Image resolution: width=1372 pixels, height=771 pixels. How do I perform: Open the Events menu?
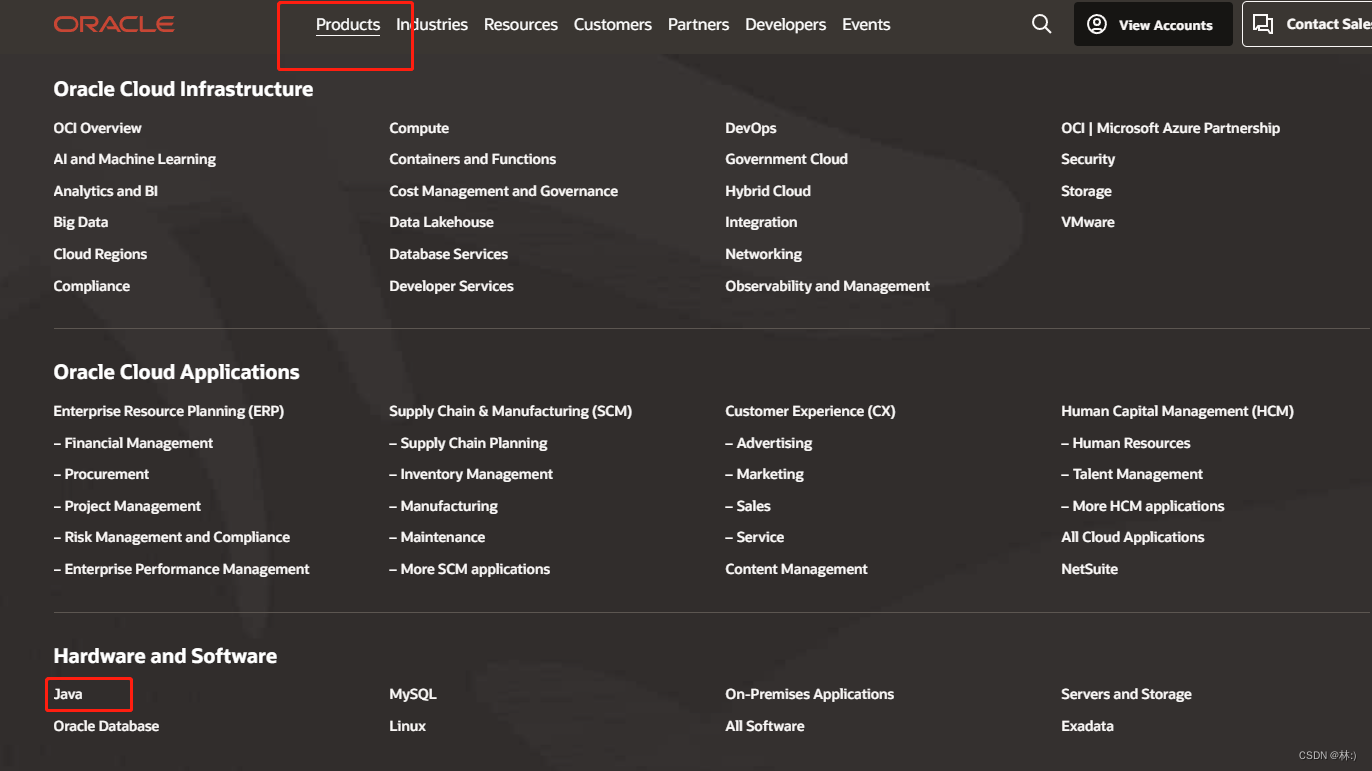pyautogui.click(x=866, y=24)
